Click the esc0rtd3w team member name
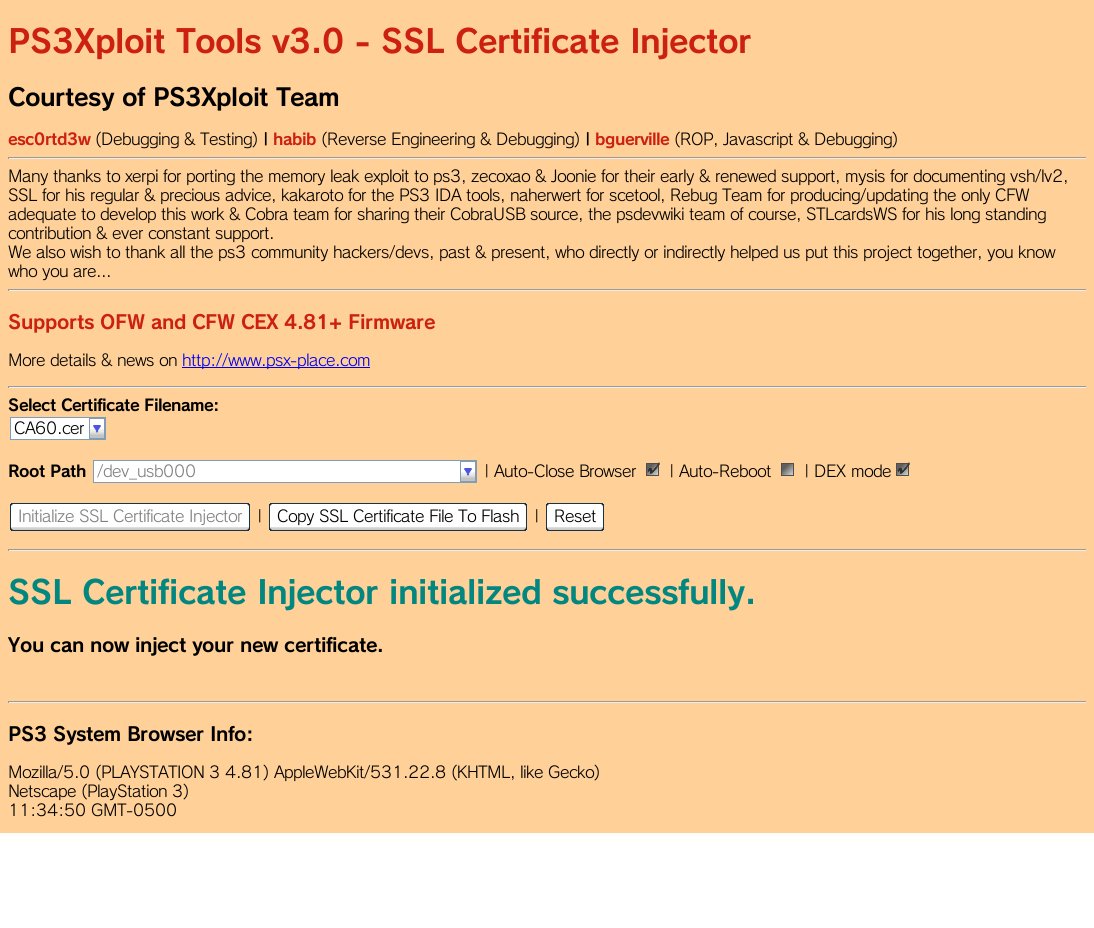The width and height of the screenshot is (1094, 928). (50, 140)
